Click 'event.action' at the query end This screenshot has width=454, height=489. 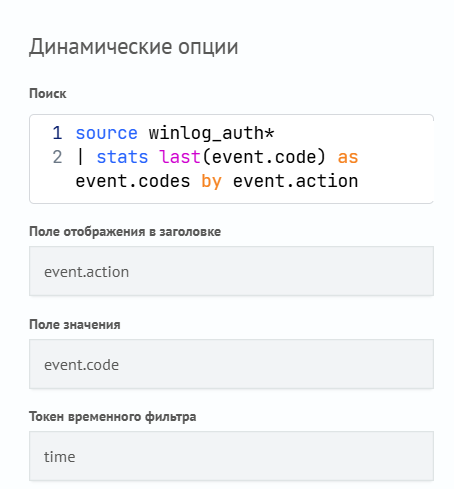tap(295, 181)
